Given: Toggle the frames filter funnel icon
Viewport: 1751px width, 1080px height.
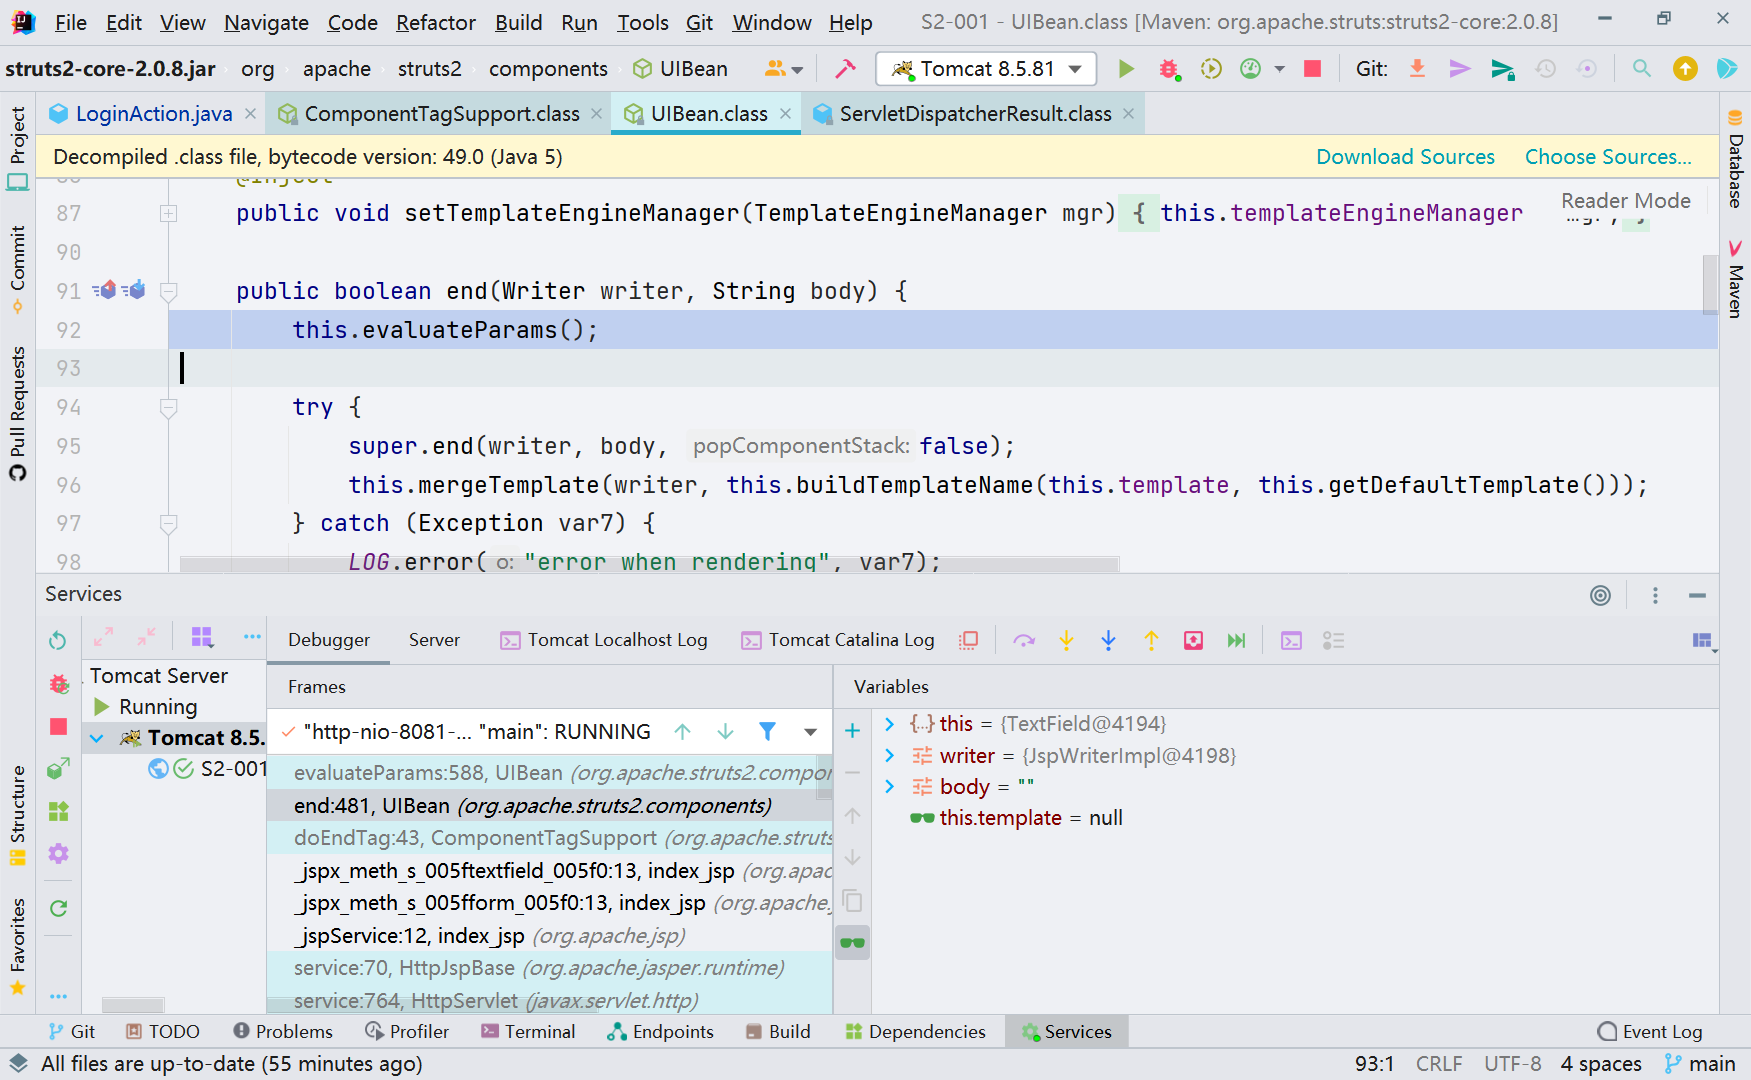Looking at the screenshot, I should (x=767, y=732).
